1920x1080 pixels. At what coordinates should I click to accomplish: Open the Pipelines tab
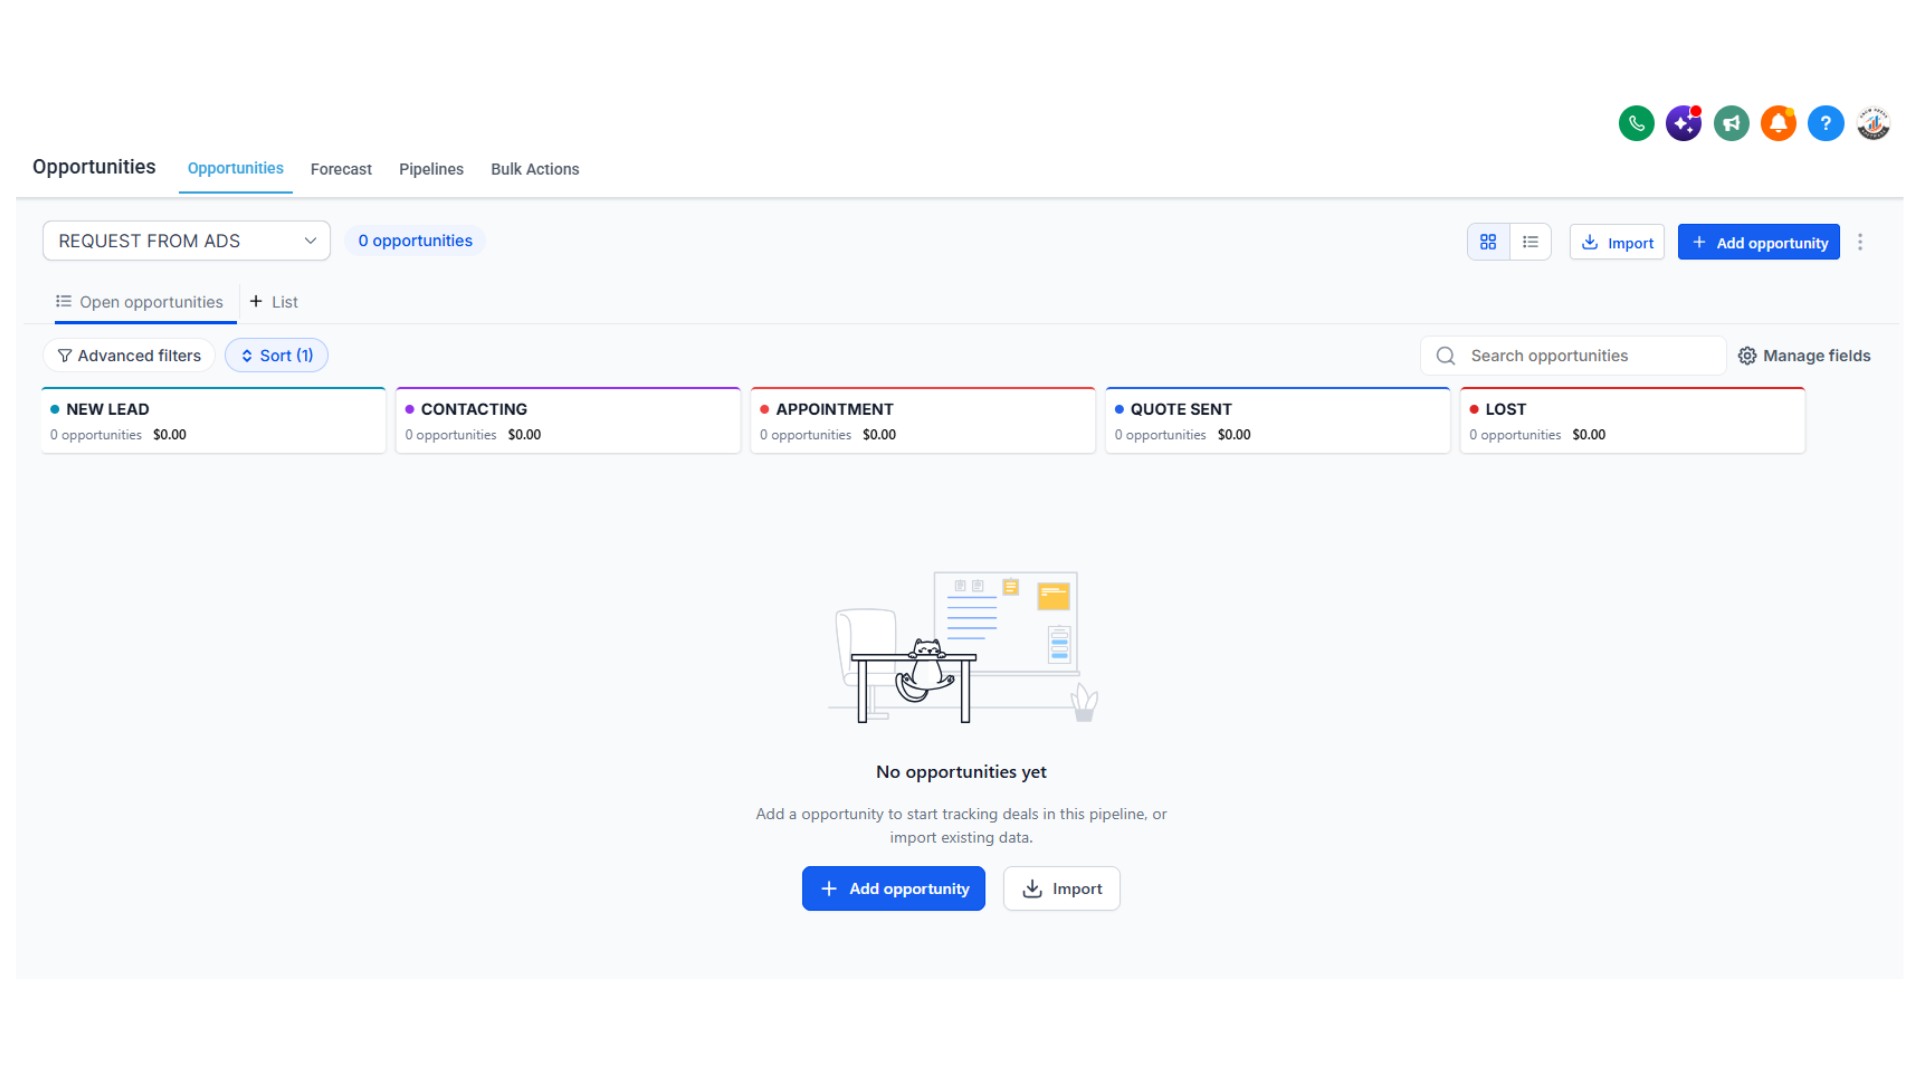(x=431, y=169)
